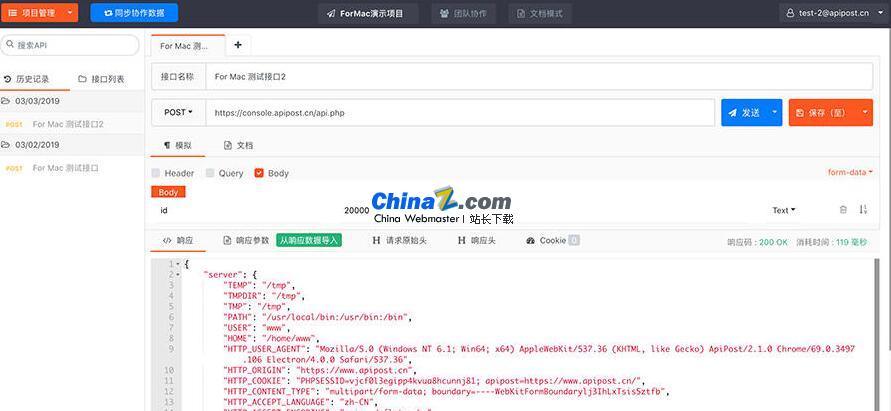Collapse the server node in JSON response
Image resolution: width=891 pixels, height=411 pixels.
click(x=176, y=274)
